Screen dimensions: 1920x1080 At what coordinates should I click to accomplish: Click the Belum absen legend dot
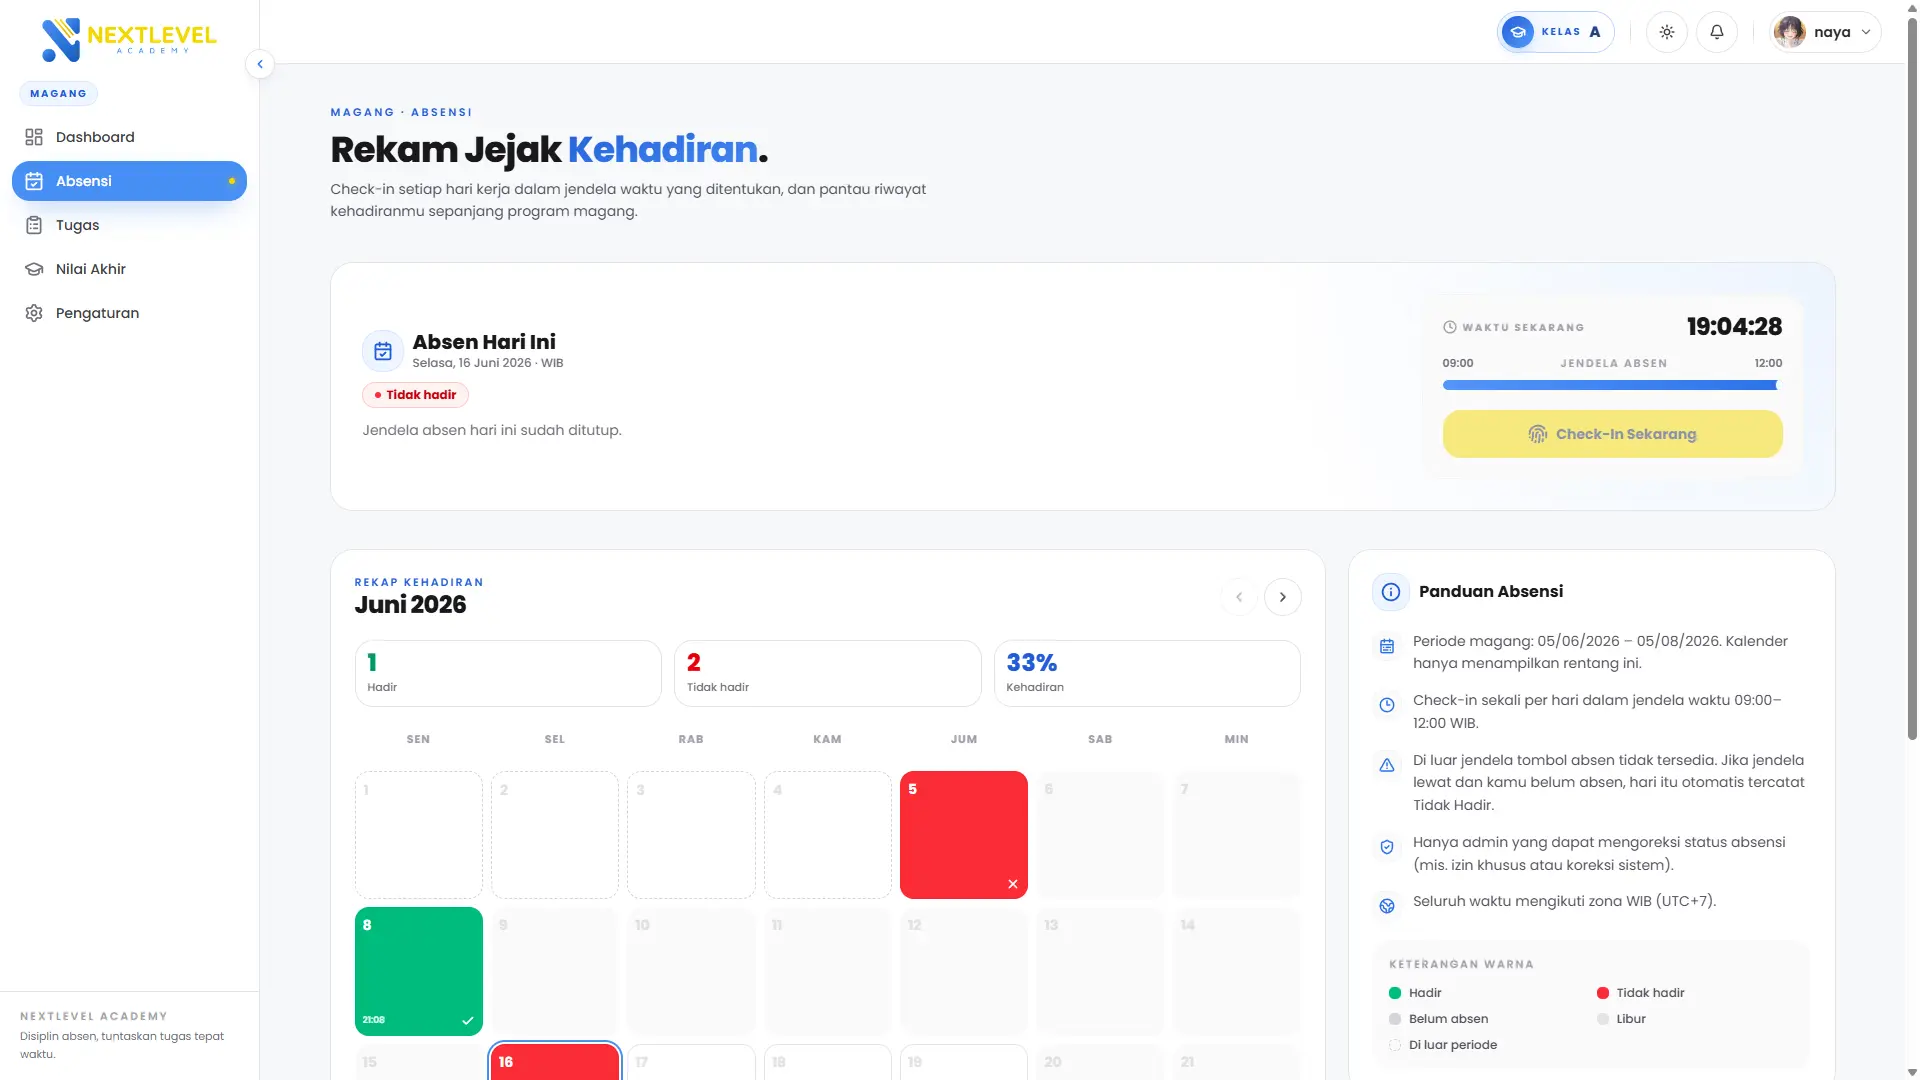1395,1019
